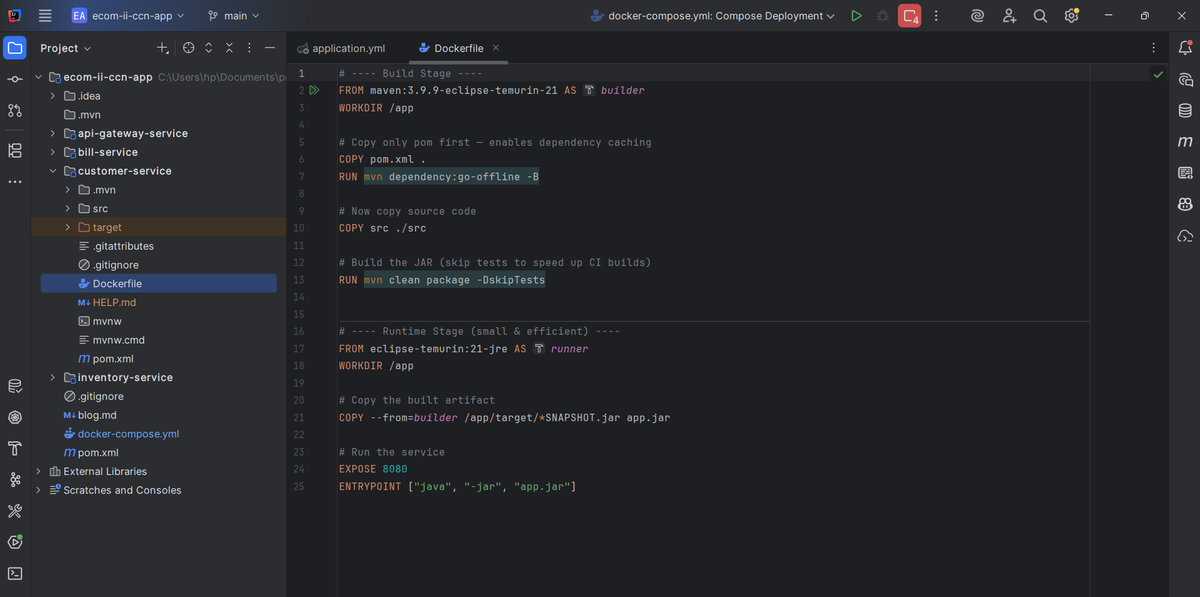1200x597 pixels.
Task: Open the Maven tool window
Action: (1185, 142)
